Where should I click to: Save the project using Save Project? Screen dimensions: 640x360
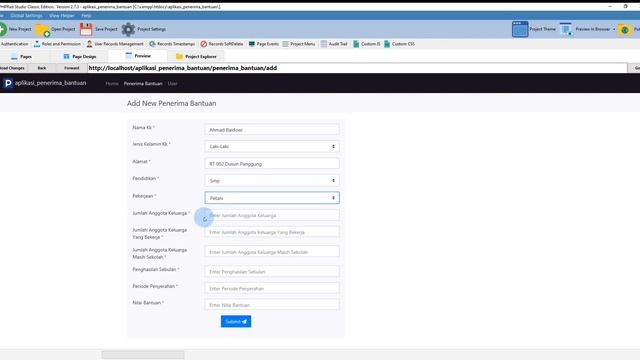pyautogui.click(x=99, y=29)
